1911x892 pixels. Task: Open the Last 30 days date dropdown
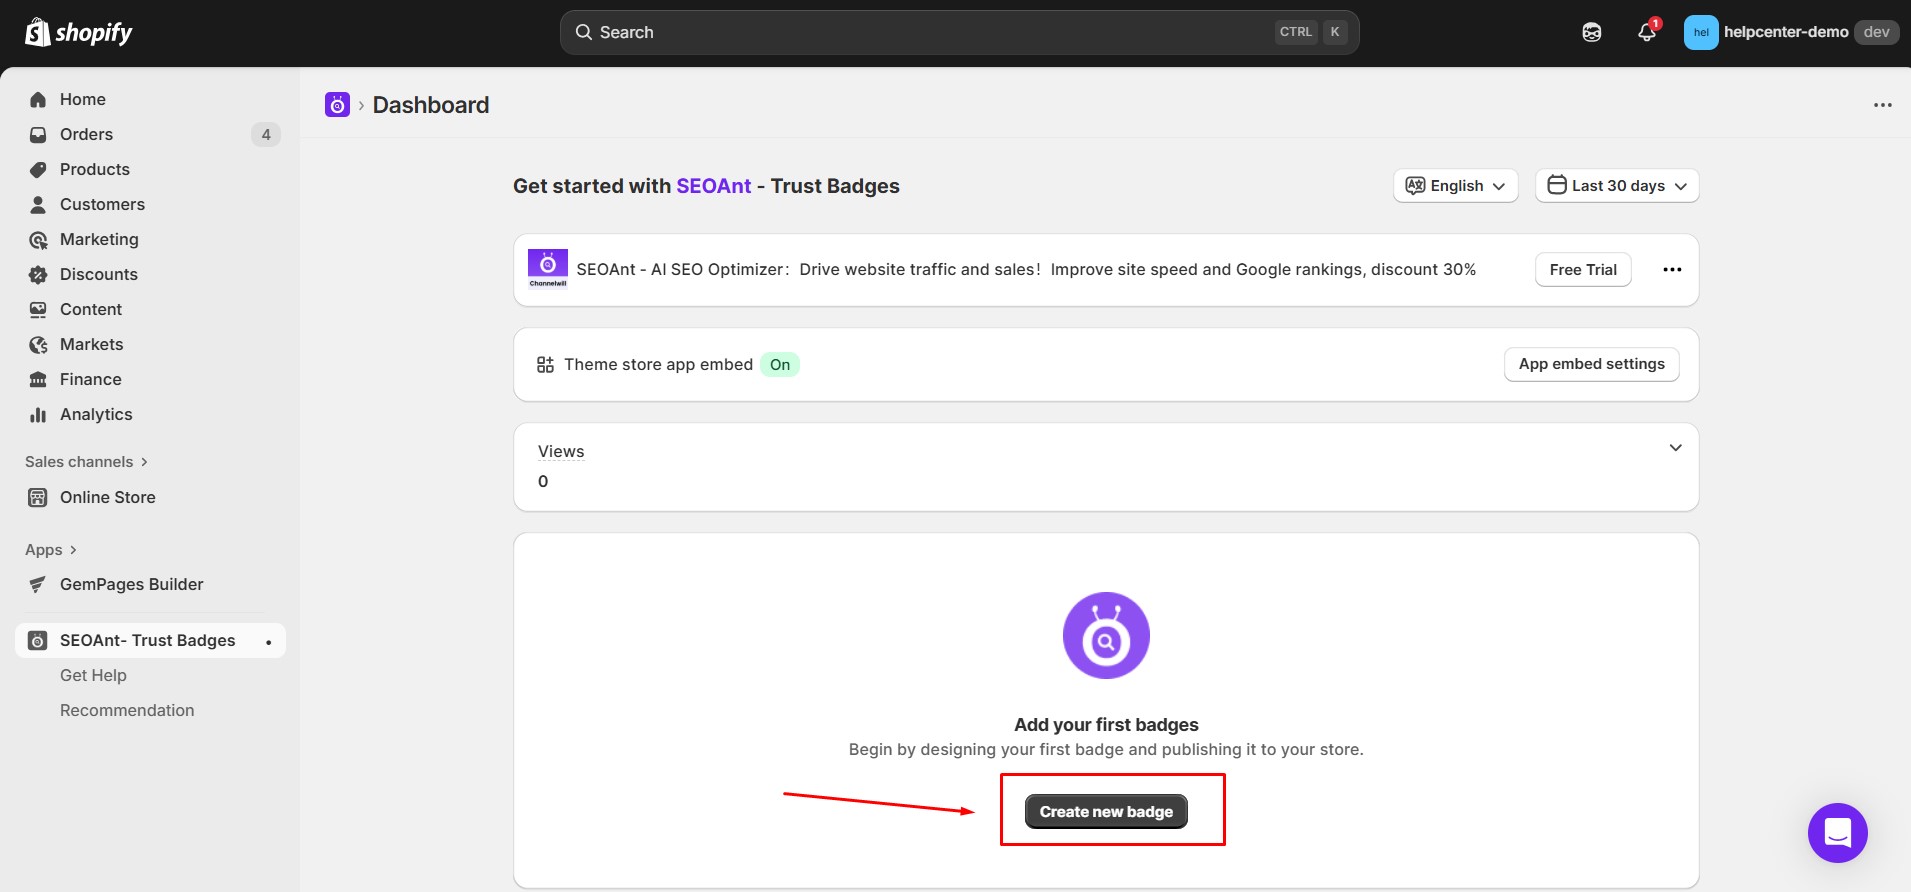pos(1616,186)
